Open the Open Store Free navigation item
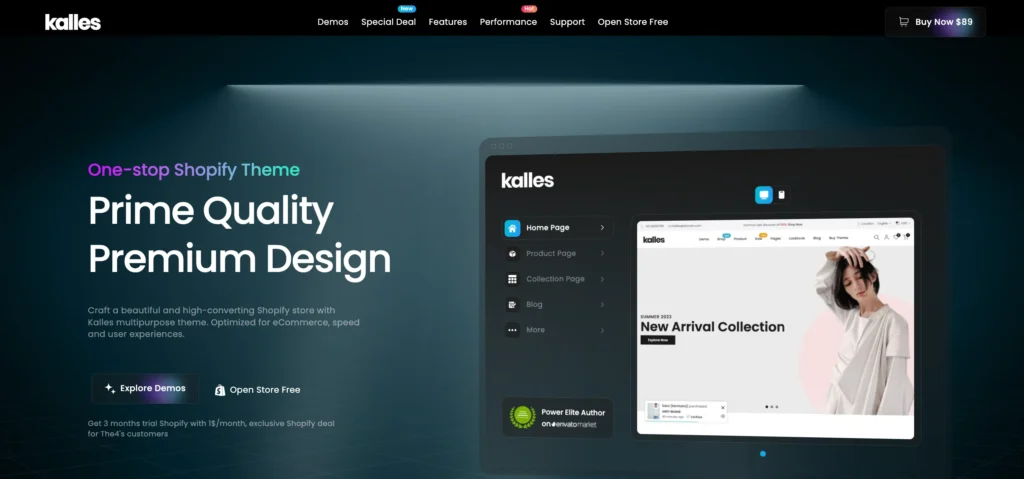1024x479 pixels. tap(633, 22)
